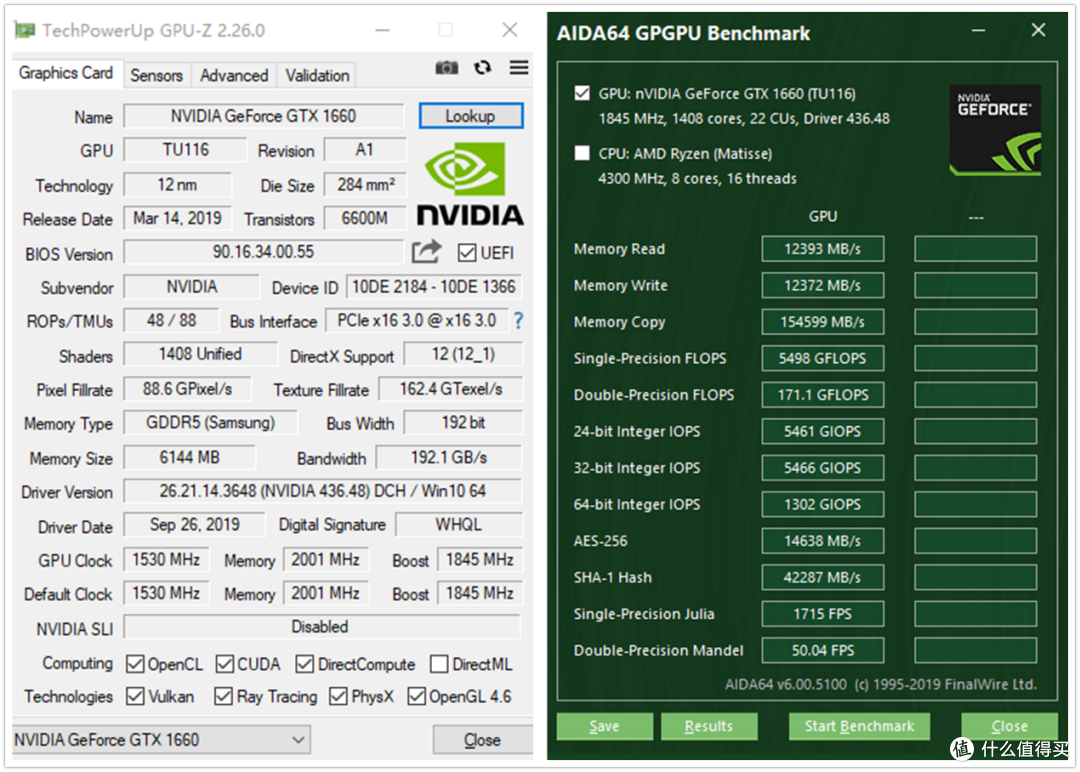Click the GeForce logo in AIDA64
This screenshot has height=772, width=1080.
(x=995, y=129)
